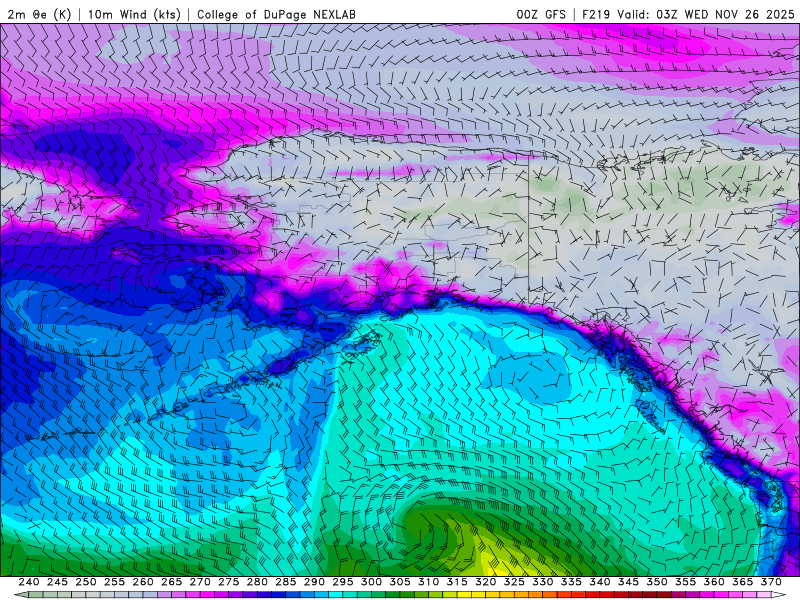Click the '00Z GFS' model run label
800x600 pixels.
click(x=541, y=14)
